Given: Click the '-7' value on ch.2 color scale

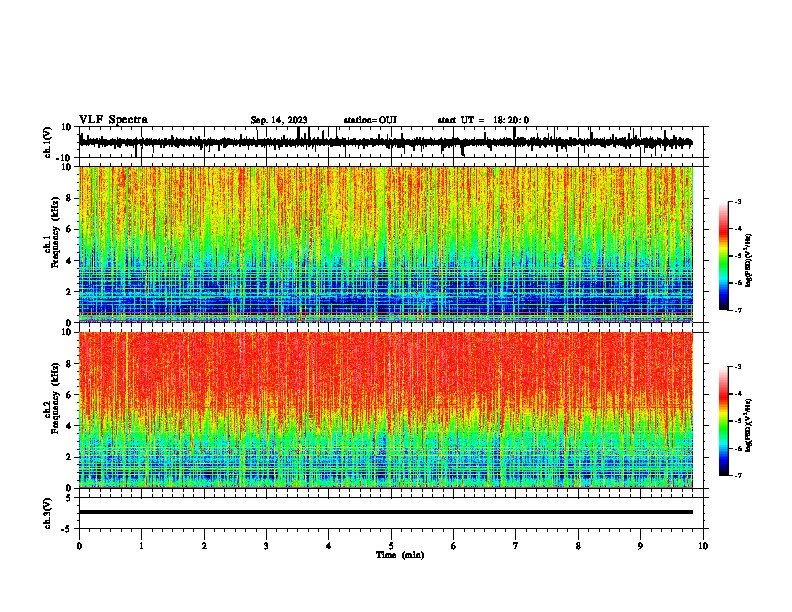Looking at the screenshot, I should [x=737, y=476].
